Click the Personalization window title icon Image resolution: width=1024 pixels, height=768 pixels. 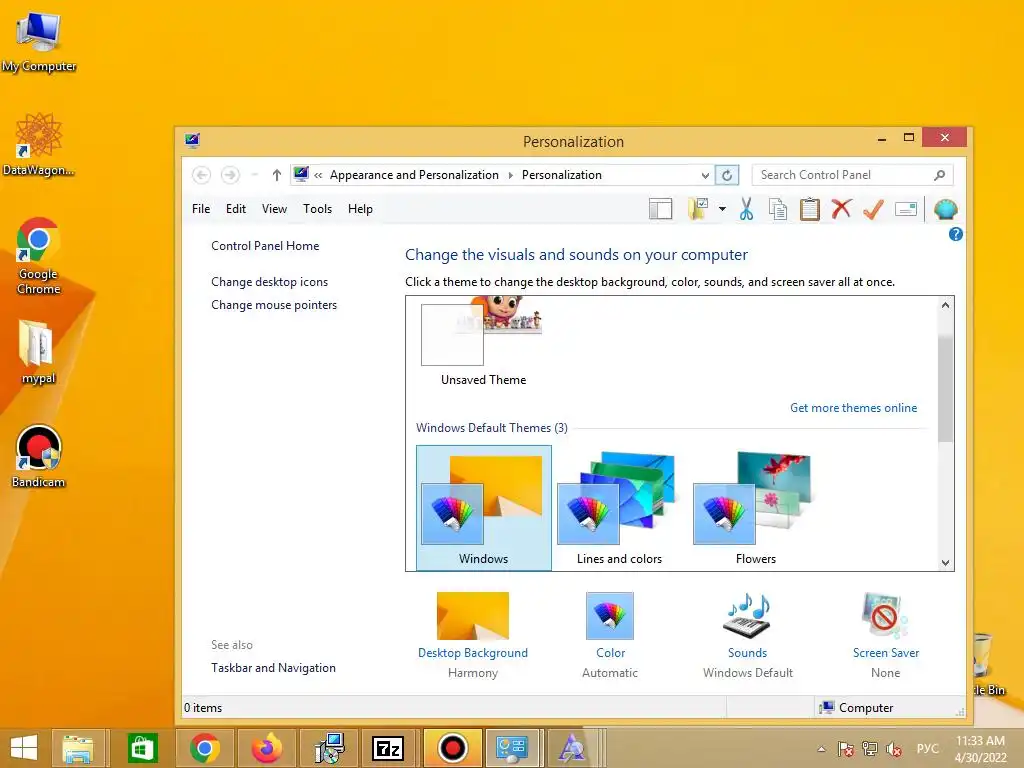[192, 140]
